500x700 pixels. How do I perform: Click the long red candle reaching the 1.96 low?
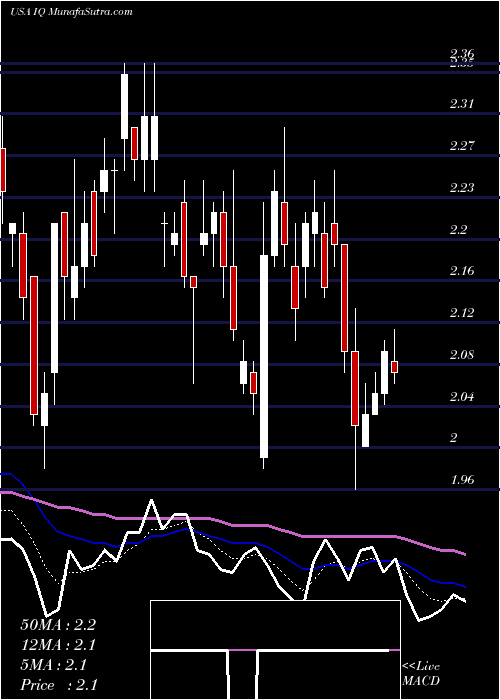[355, 388]
